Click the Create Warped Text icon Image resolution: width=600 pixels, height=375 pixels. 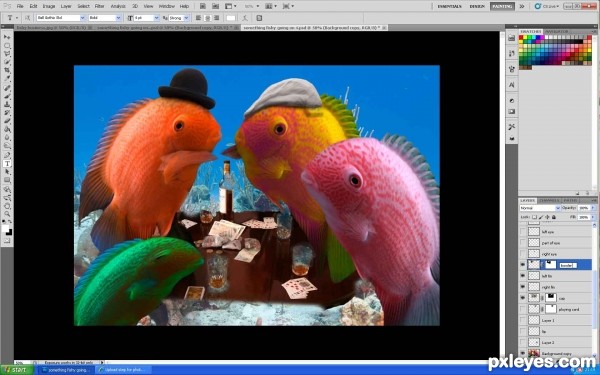[x=245, y=18]
